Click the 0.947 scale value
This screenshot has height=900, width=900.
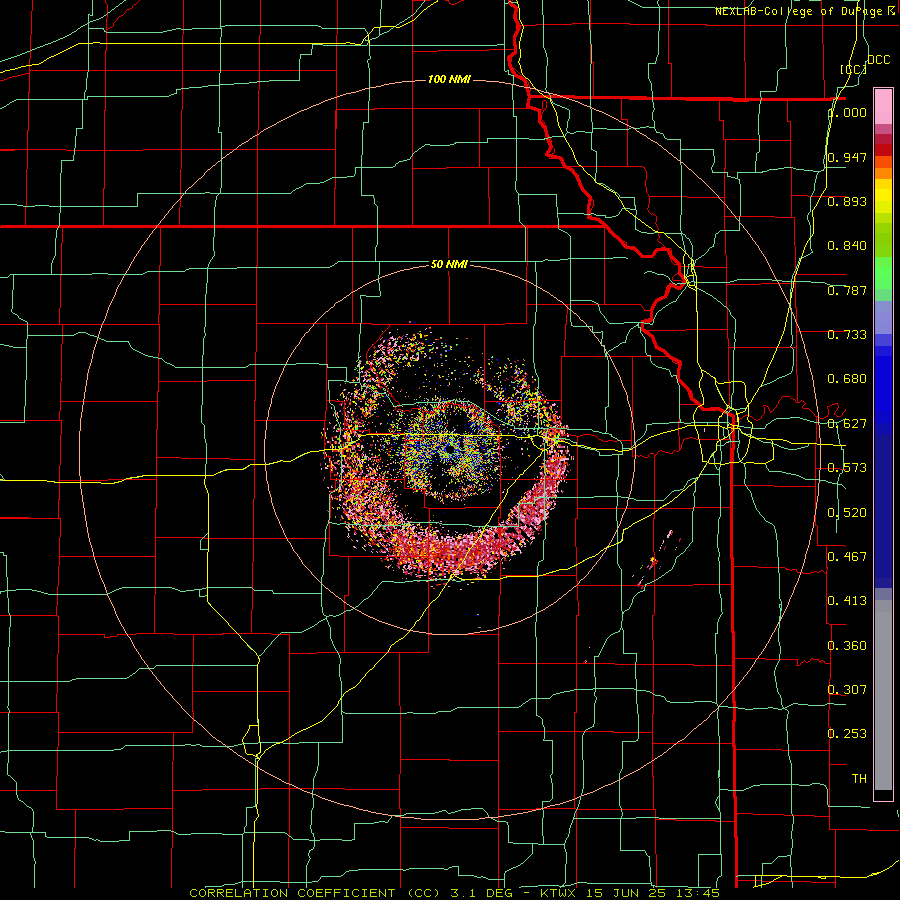pyautogui.click(x=847, y=157)
